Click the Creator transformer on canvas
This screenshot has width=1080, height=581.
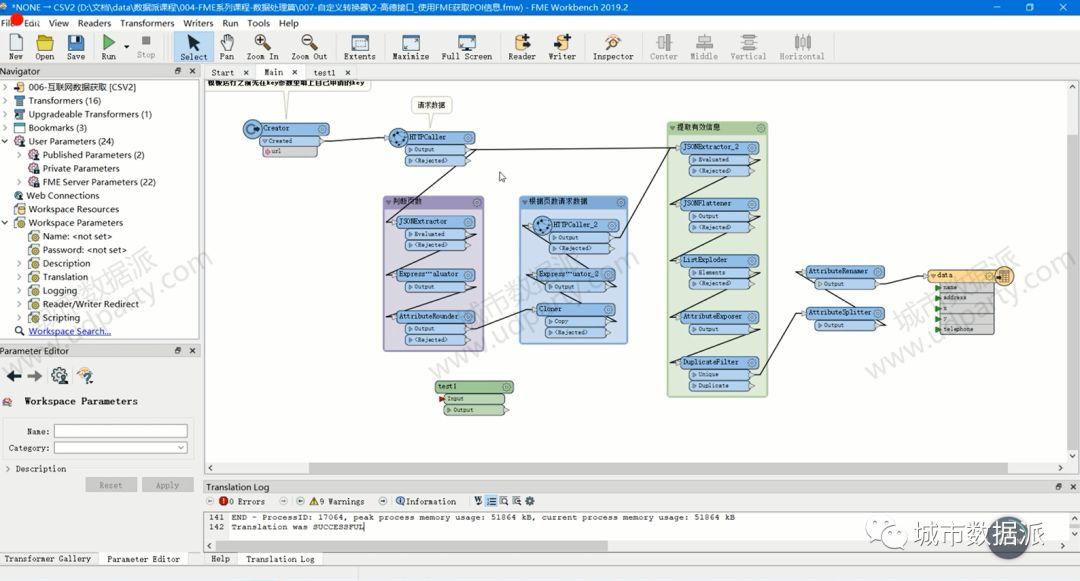287,129
